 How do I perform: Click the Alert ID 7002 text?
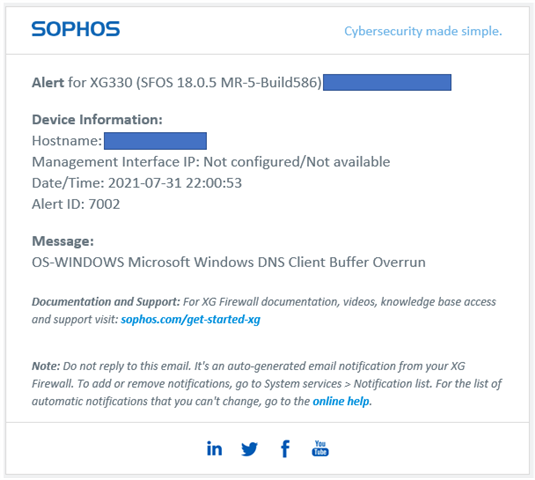pyautogui.click(x=76, y=204)
